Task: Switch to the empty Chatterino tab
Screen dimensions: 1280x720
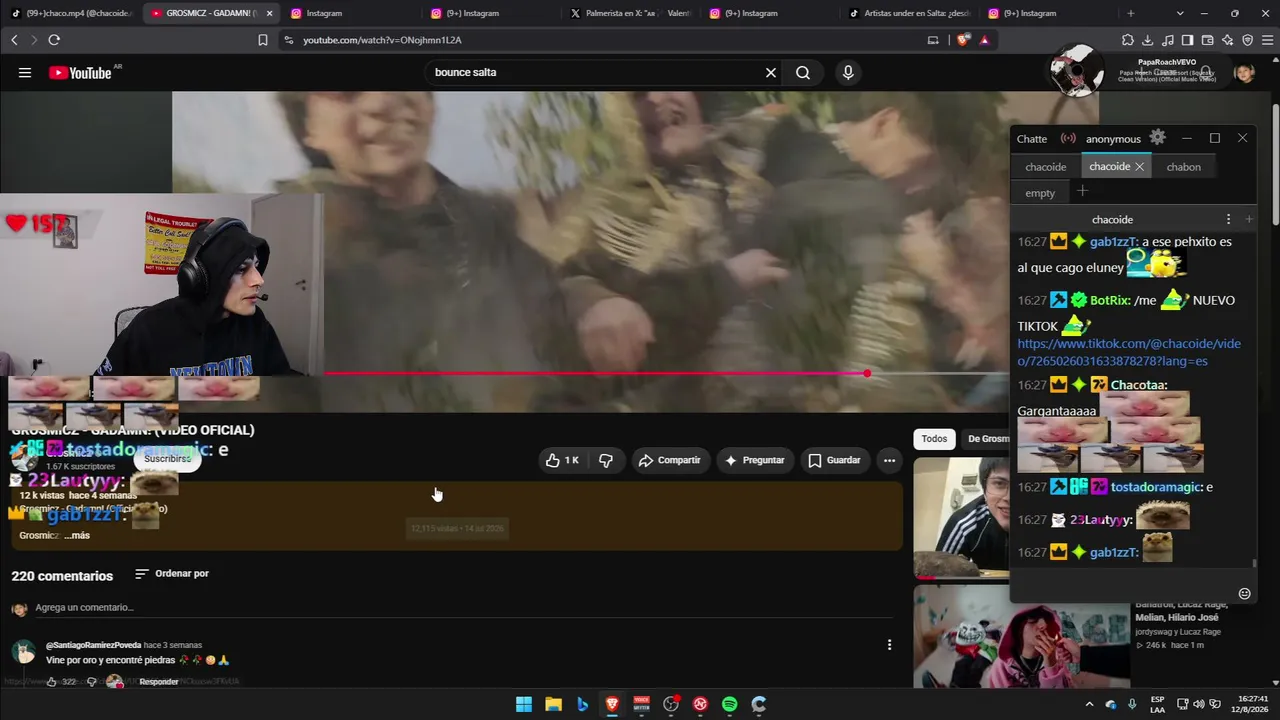Action: tap(1040, 193)
